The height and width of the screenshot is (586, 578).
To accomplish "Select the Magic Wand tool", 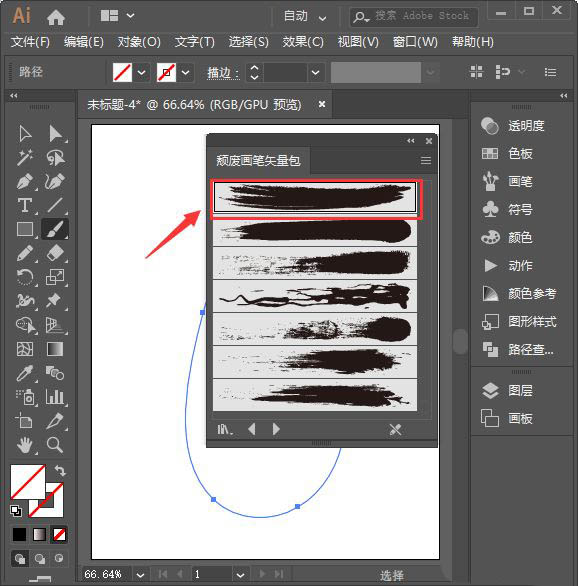I will 25,157.
